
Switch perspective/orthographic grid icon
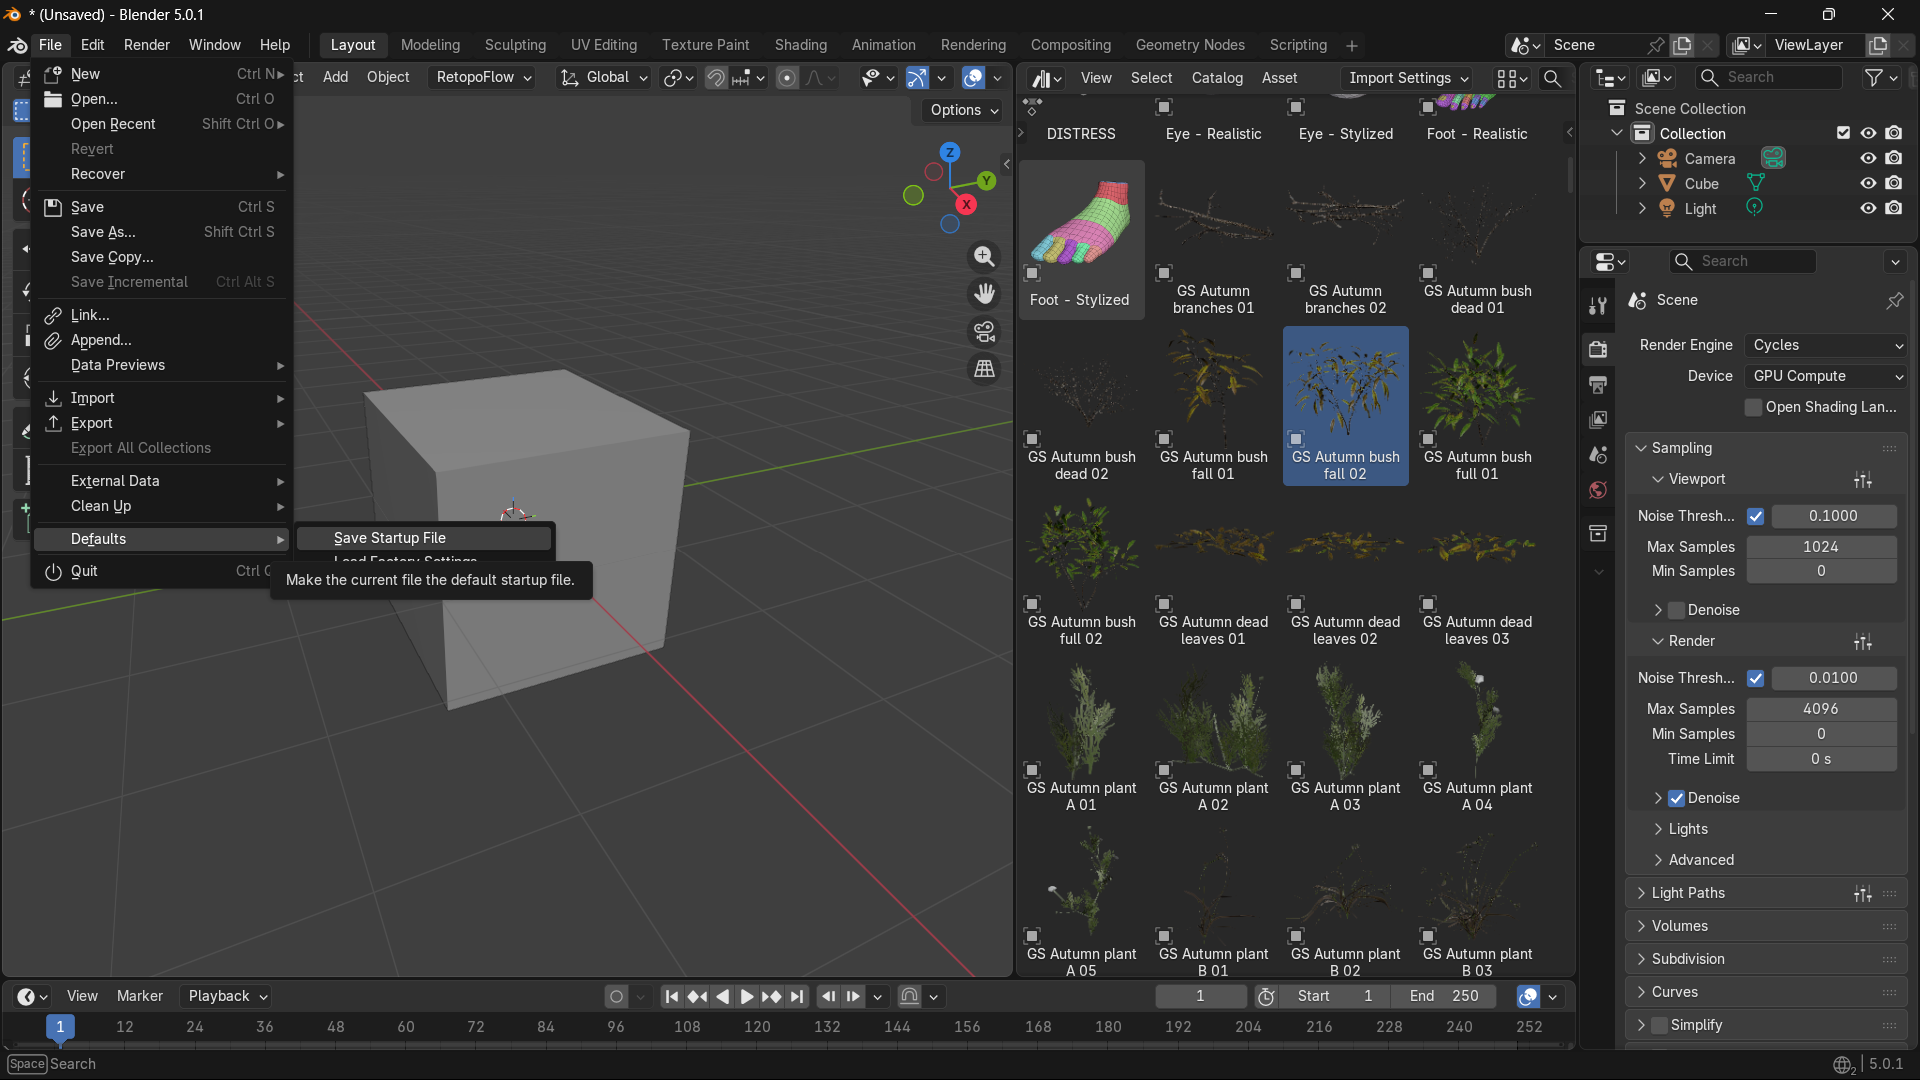985,369
